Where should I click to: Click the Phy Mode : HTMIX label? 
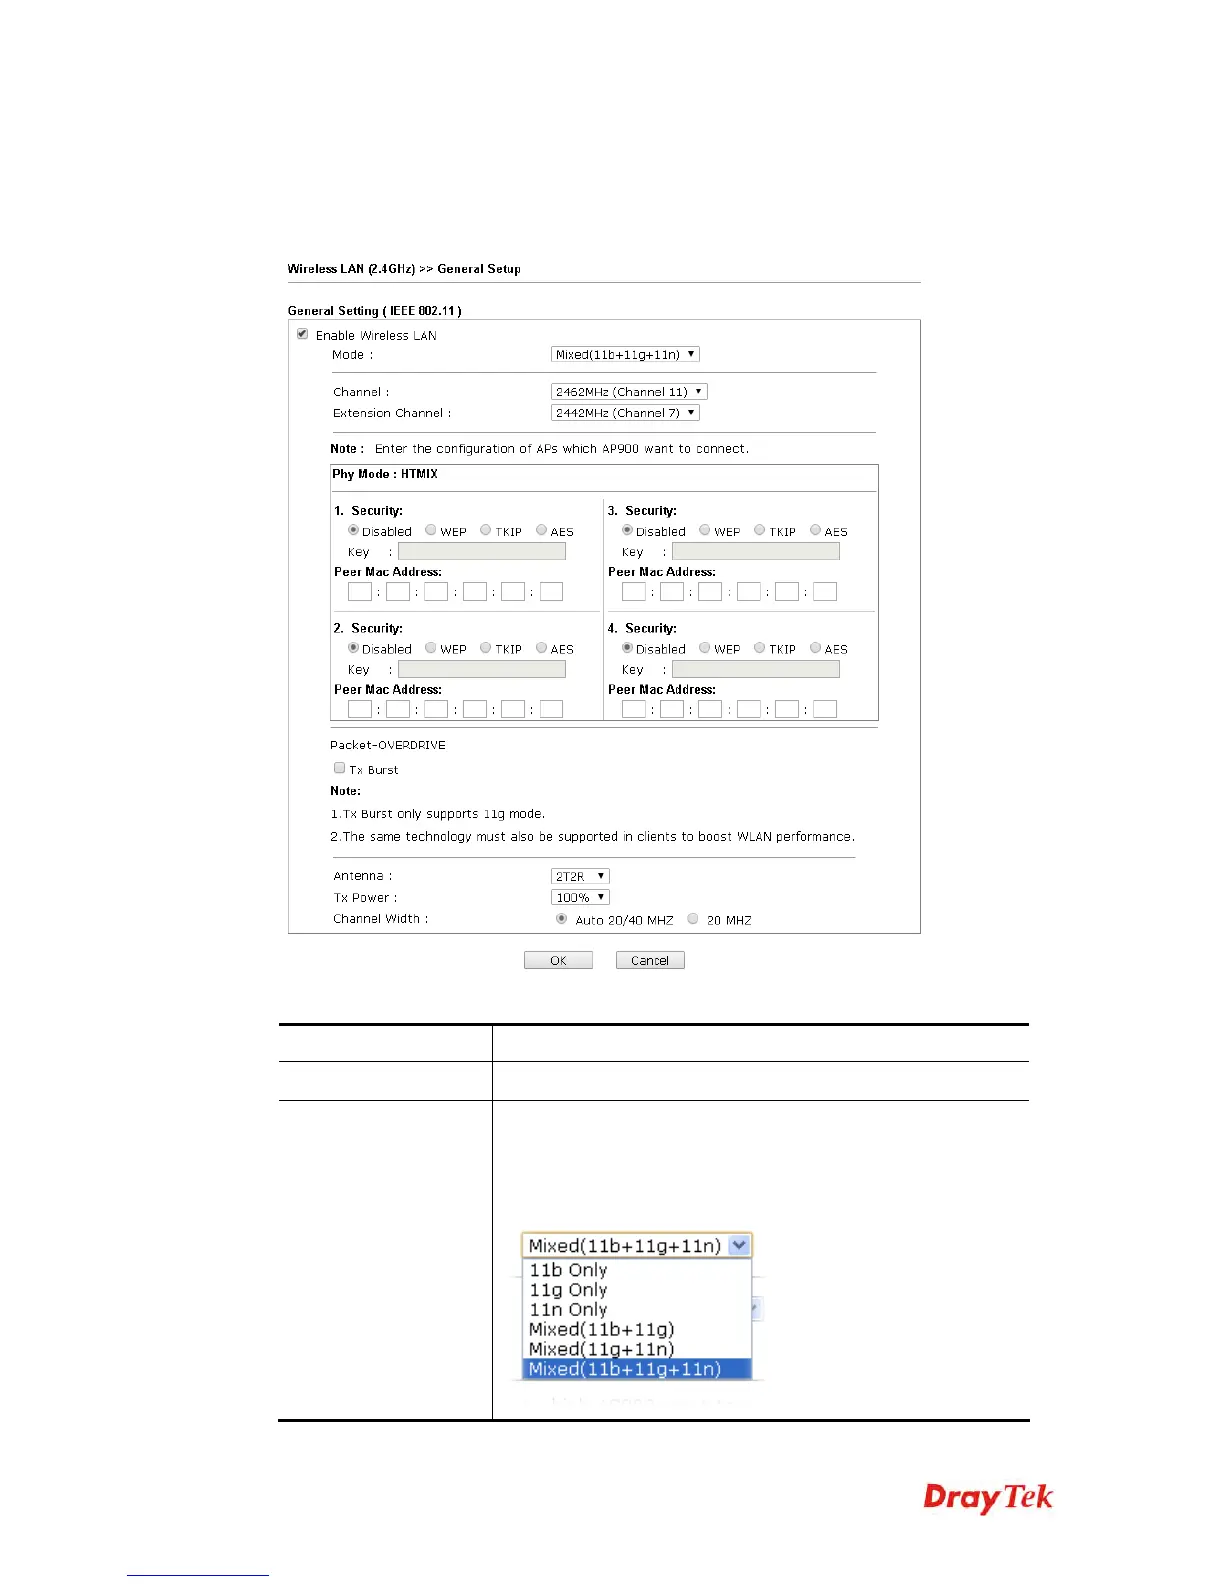click(x=385, y=474)
